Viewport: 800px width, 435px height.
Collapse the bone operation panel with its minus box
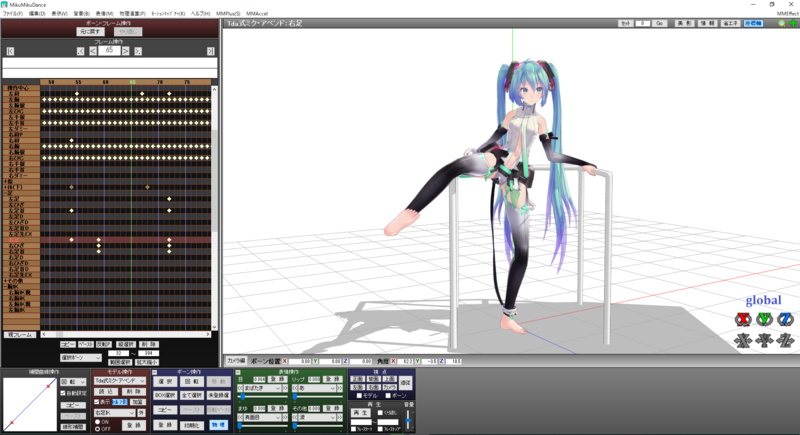coord(154,372)
